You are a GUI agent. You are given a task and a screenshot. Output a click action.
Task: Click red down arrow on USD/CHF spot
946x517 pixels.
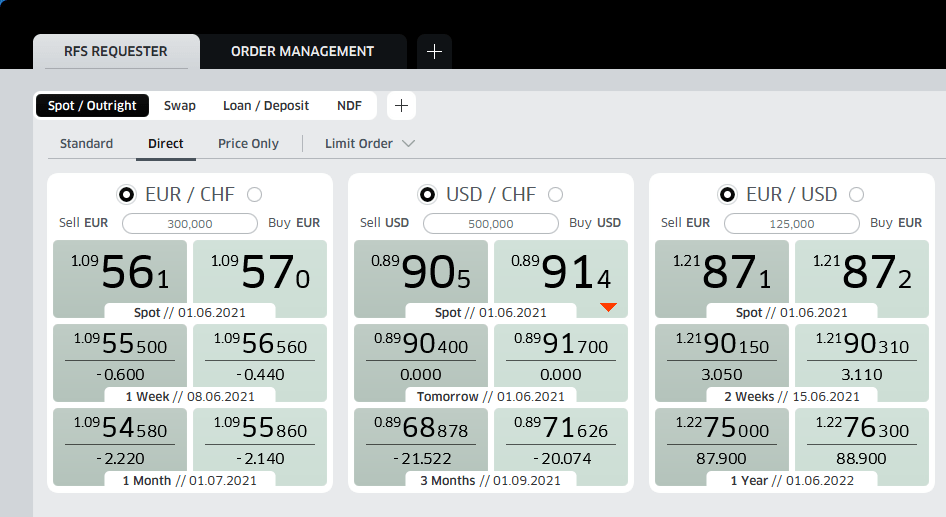608,307
